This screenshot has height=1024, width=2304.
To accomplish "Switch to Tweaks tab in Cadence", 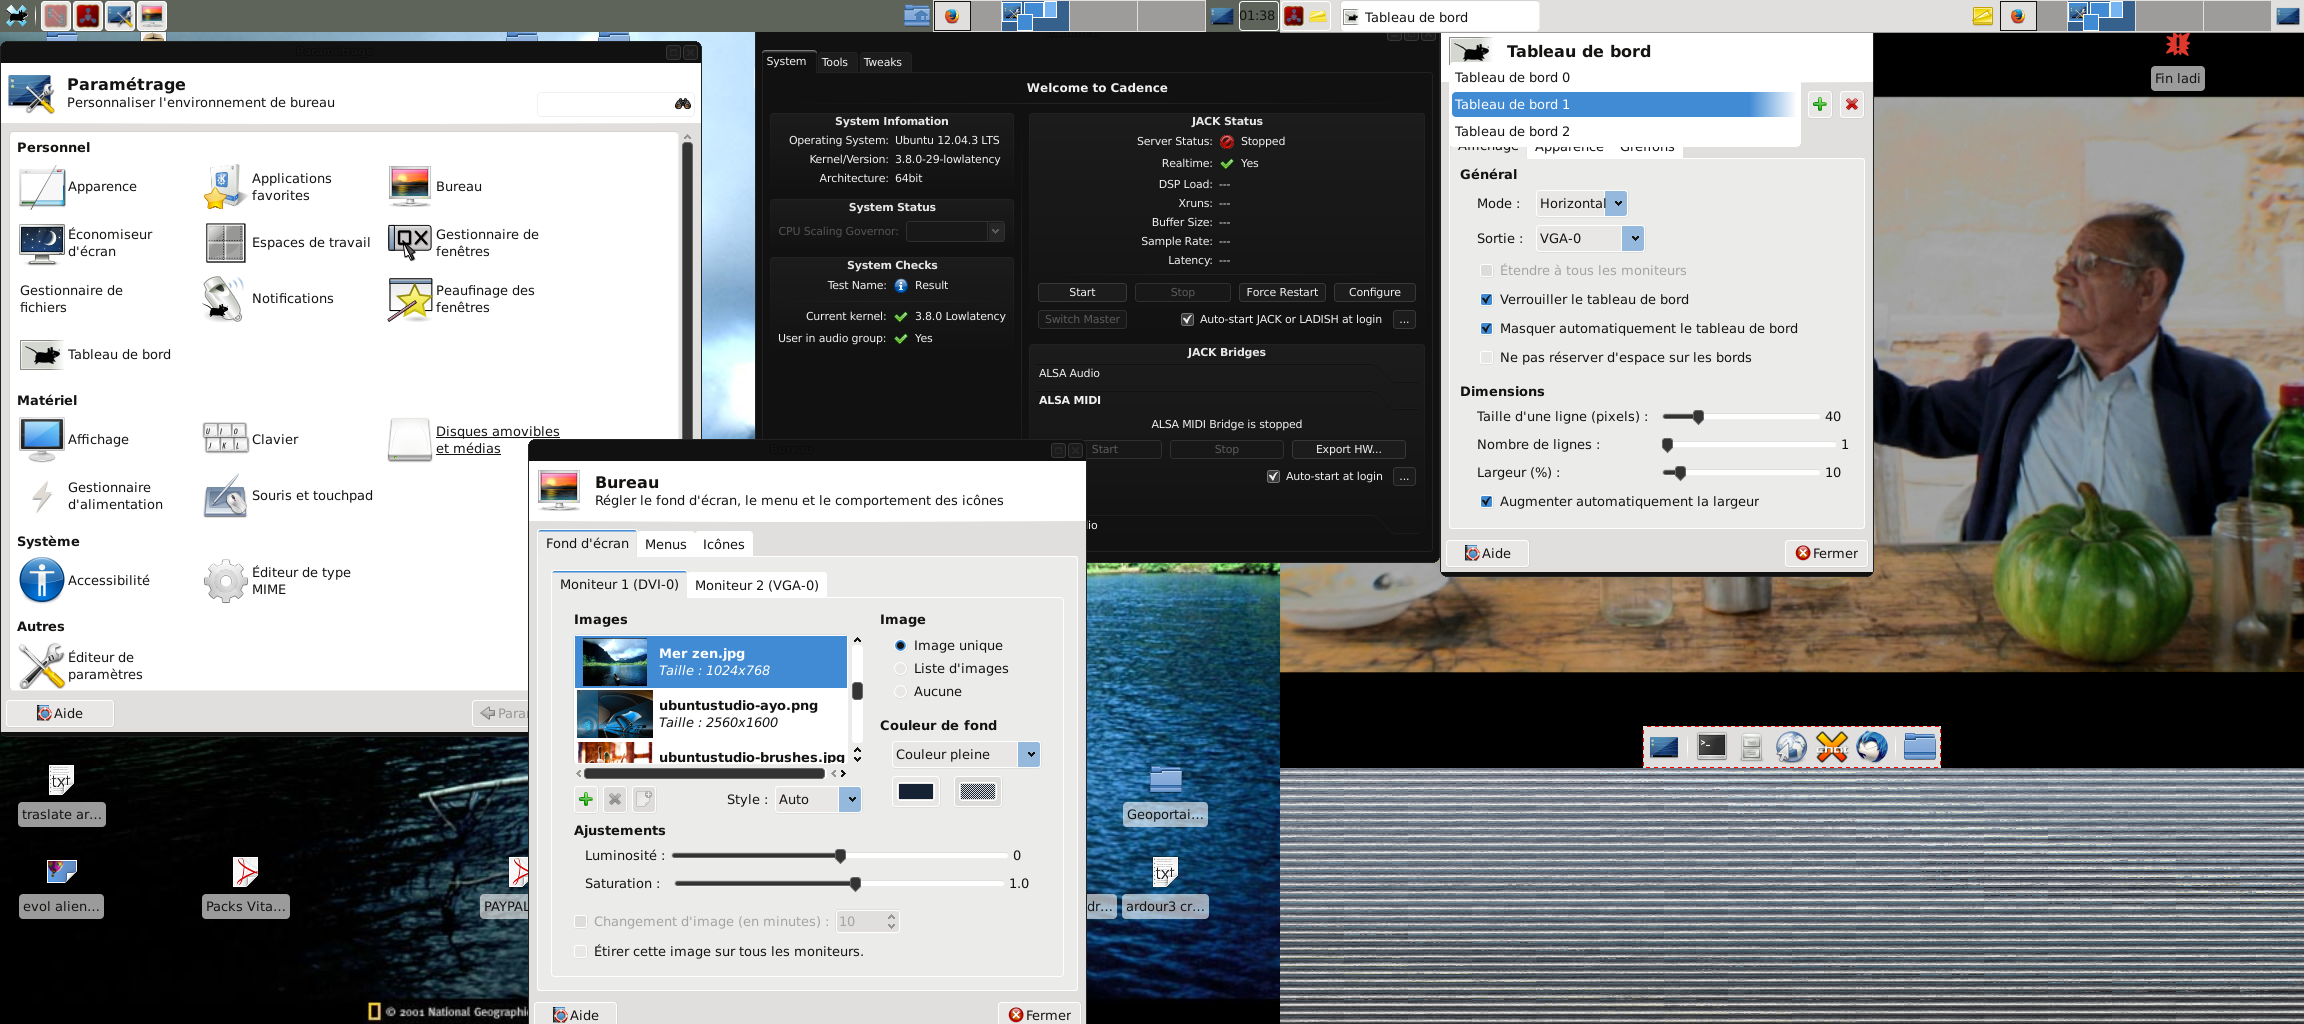I will pyautogui.click(x=882, y=62).
